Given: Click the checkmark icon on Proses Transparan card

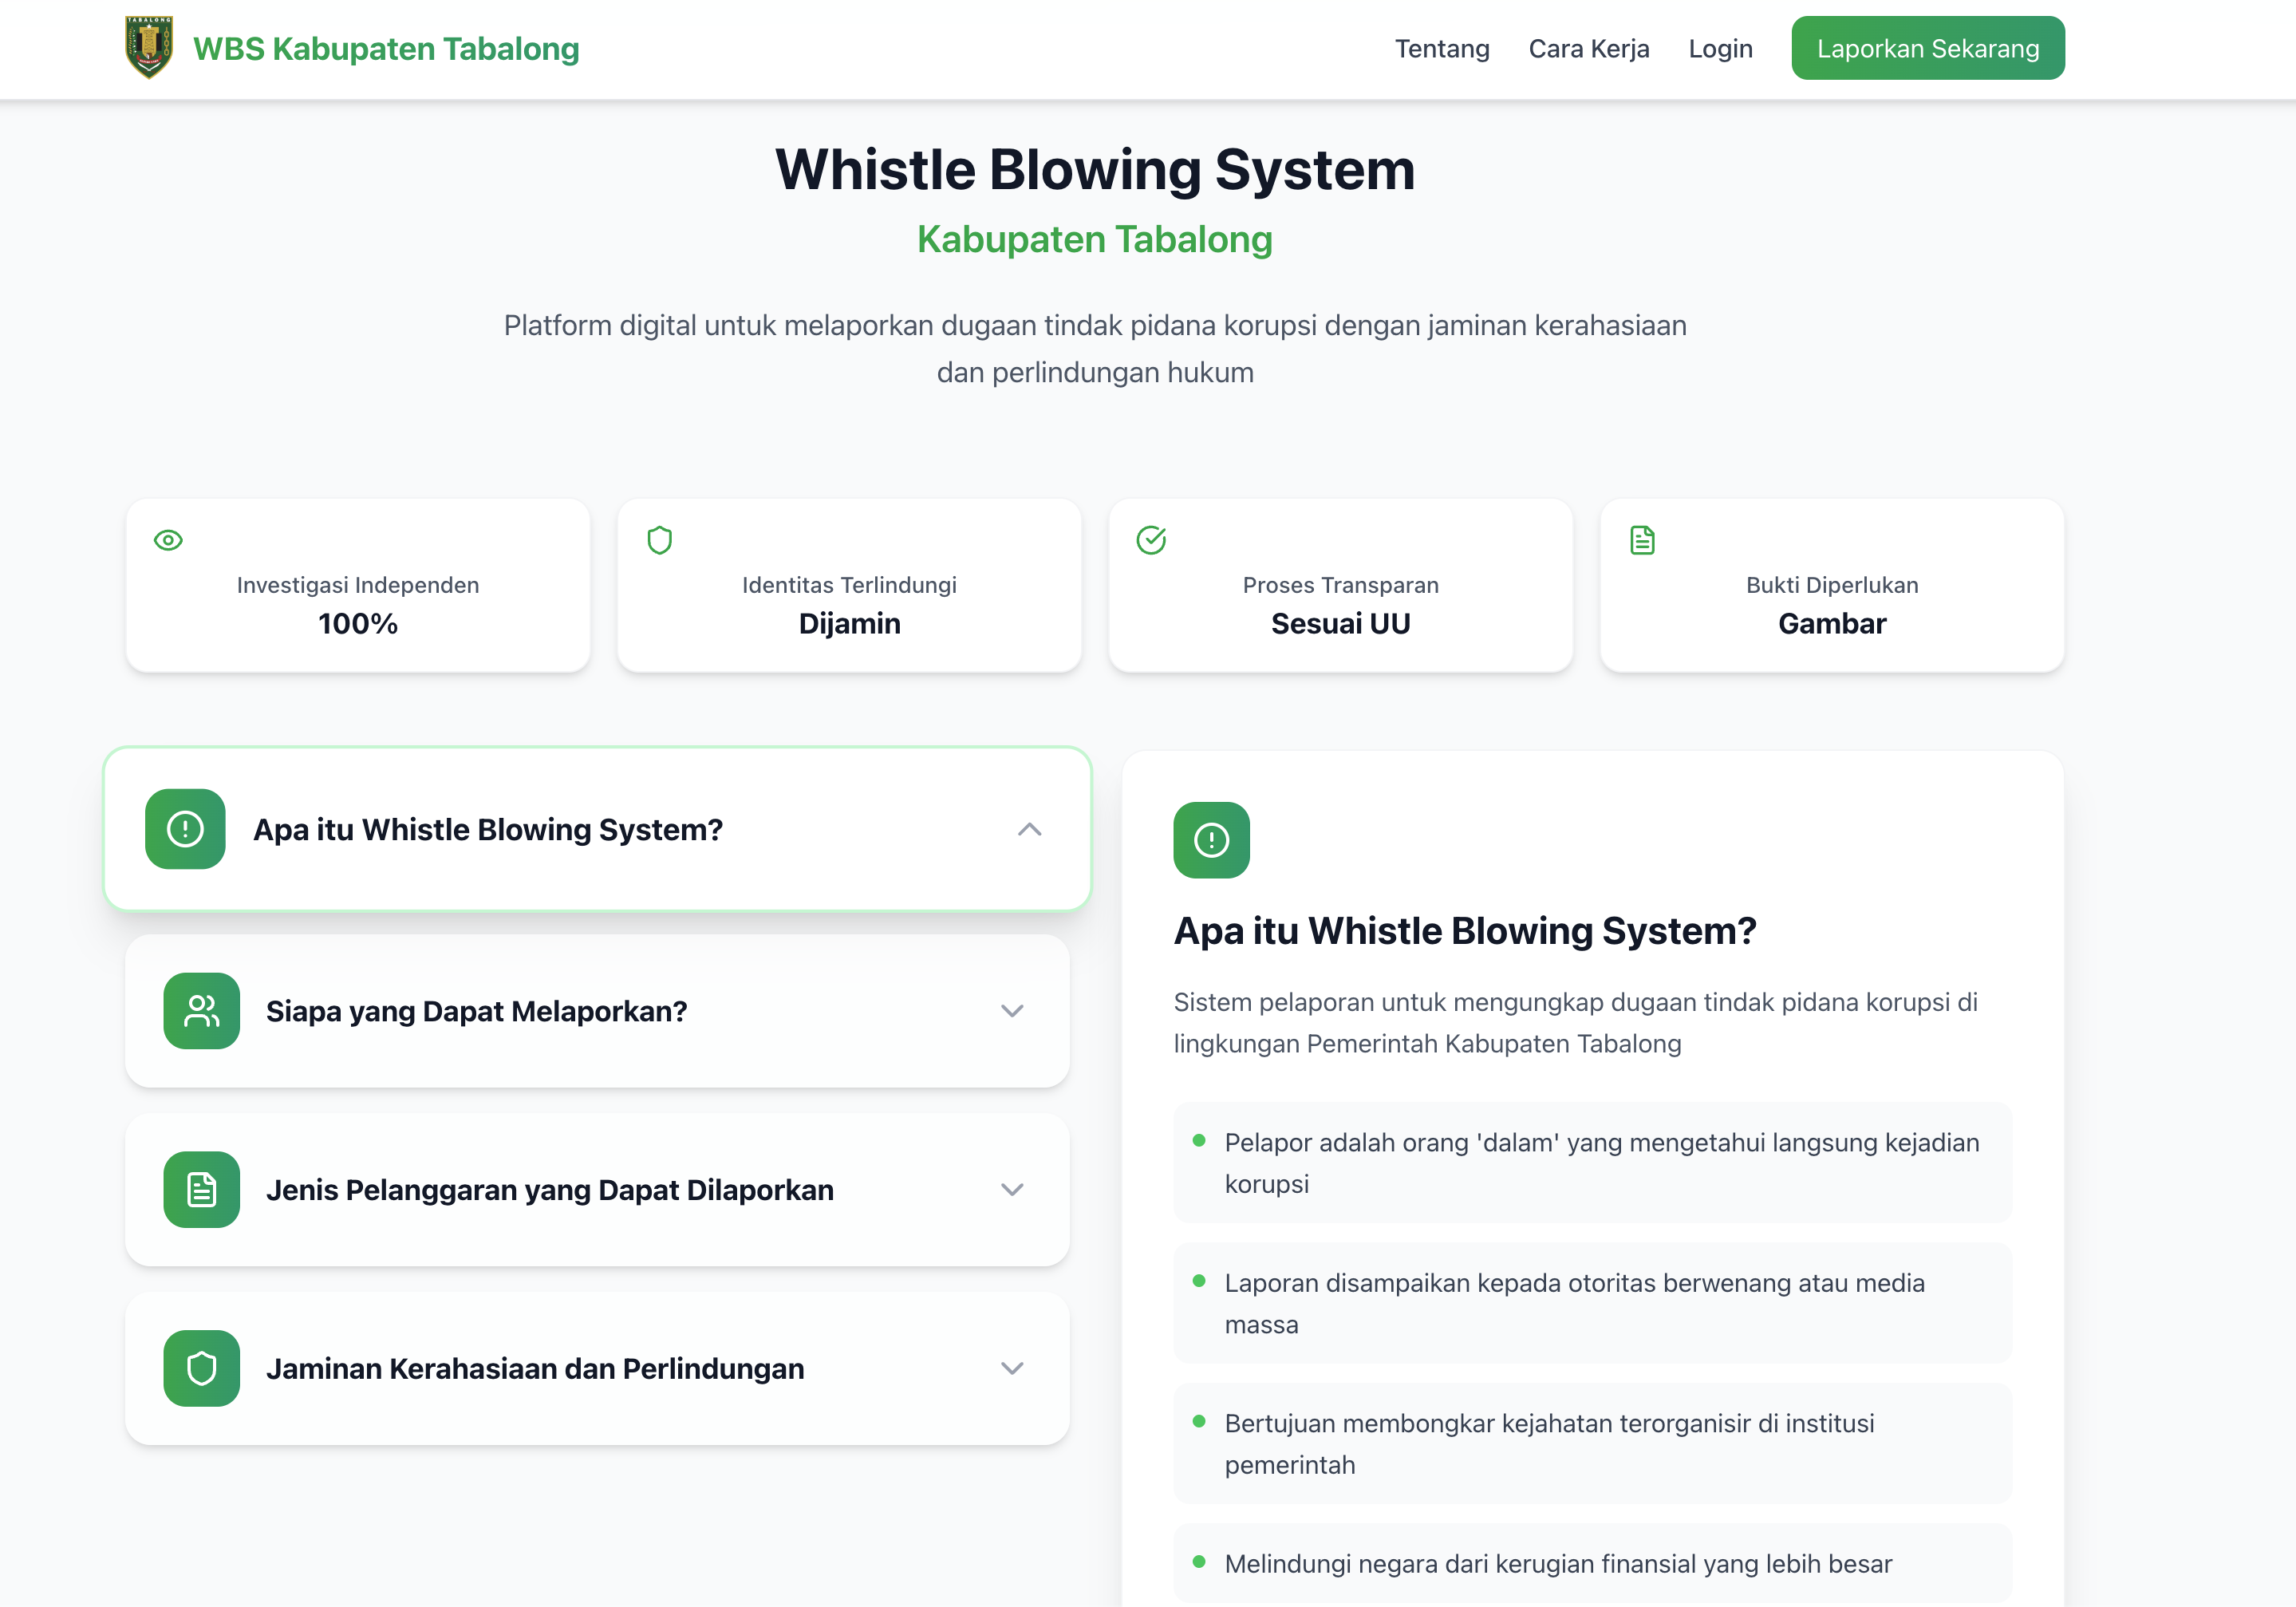Looking at the screenshot, I should coord(1151,540).
